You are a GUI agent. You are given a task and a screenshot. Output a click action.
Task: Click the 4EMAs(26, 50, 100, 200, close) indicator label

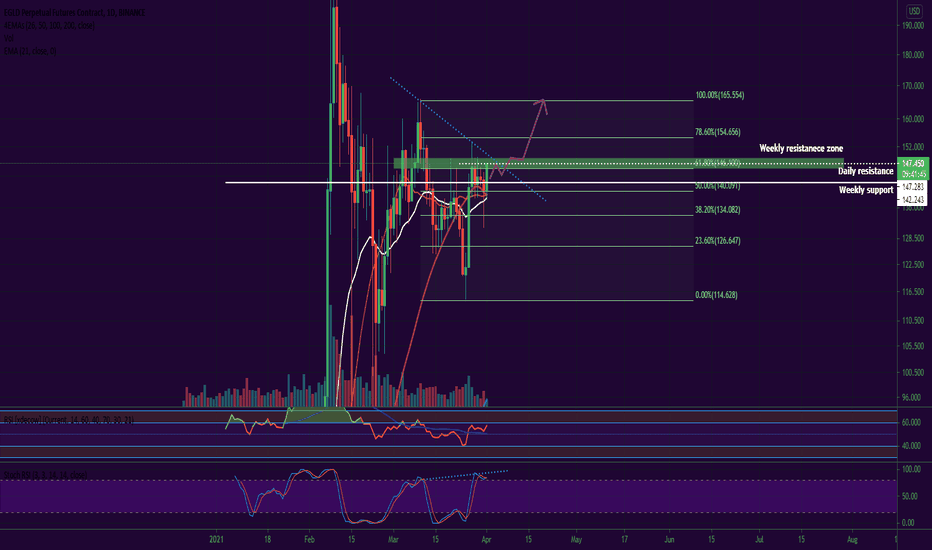click(49, 26)
